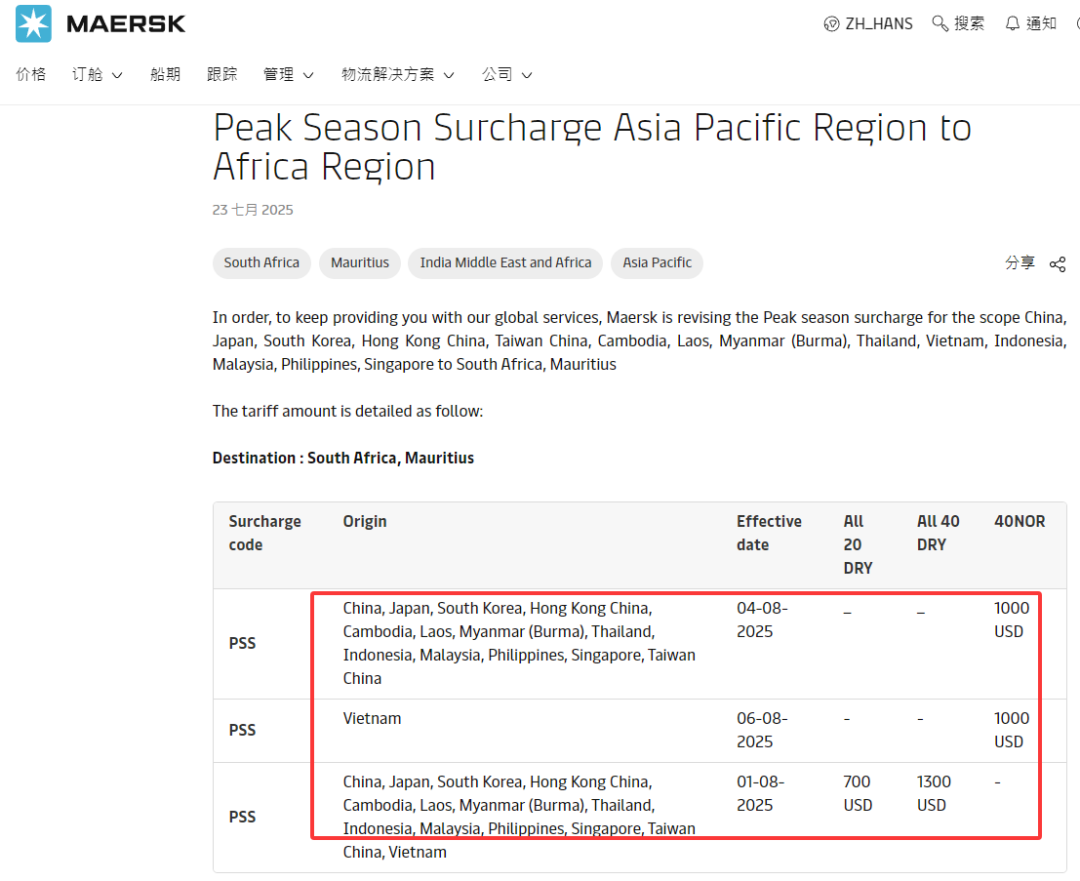Click 1000 USD in the Vietnam row
Screen dimensions: 1080x881
click(1012, 730)
